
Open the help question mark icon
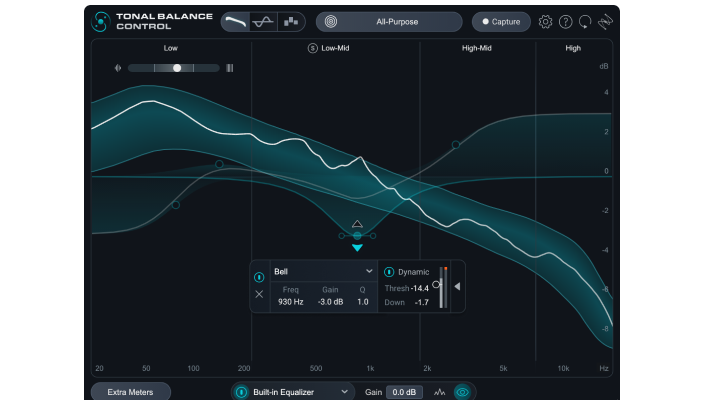click(565, 21)
